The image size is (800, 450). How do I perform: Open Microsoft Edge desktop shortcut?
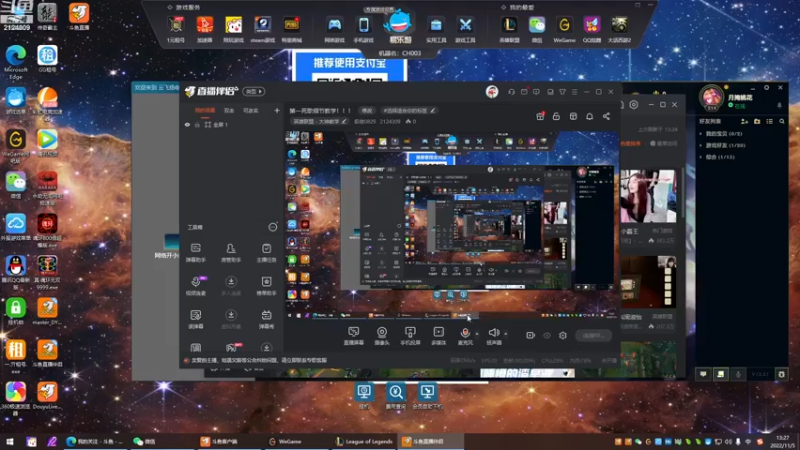(16, 62)
